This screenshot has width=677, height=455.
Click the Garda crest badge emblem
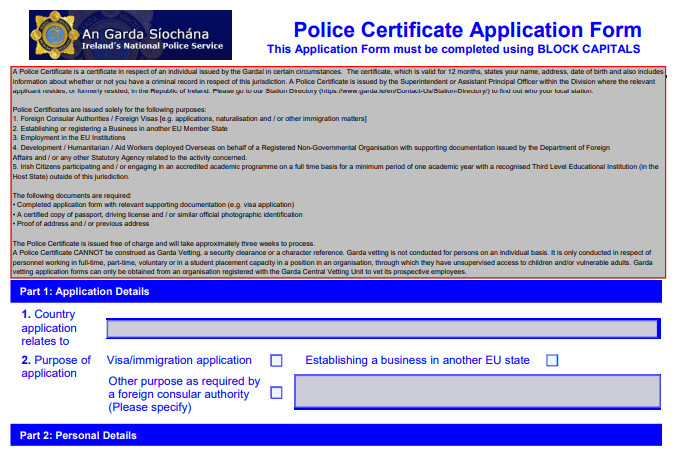point(53,35)
